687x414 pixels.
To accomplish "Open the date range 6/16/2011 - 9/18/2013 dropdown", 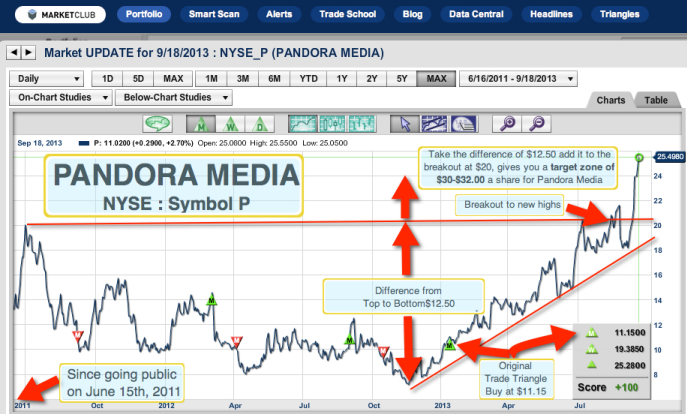I will coord(518,79).
